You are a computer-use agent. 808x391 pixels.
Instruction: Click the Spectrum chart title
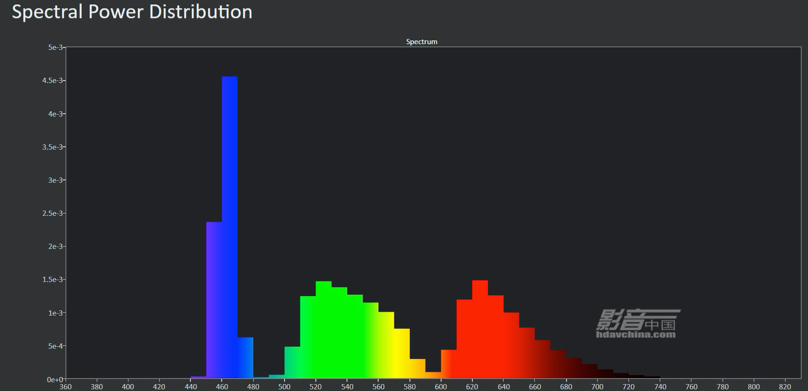[x=422, y=42]
